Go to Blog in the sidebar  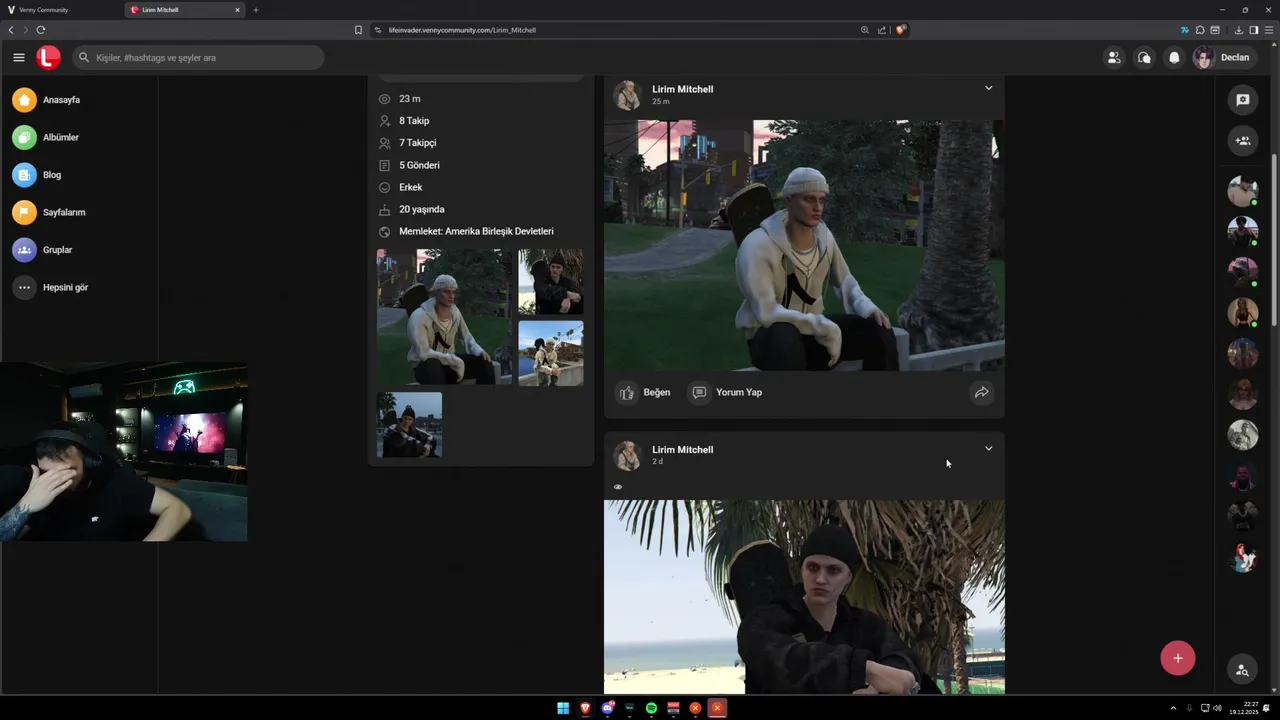pyautogui.click(x=37, y=175)
